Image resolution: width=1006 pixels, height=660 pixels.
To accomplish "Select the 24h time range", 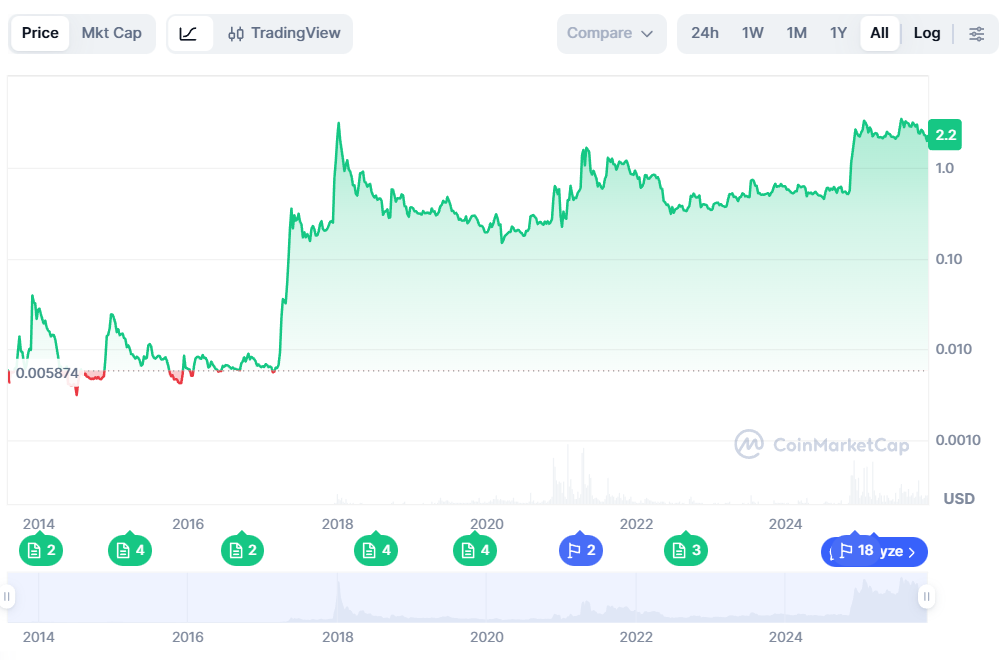I will point(704,33).
